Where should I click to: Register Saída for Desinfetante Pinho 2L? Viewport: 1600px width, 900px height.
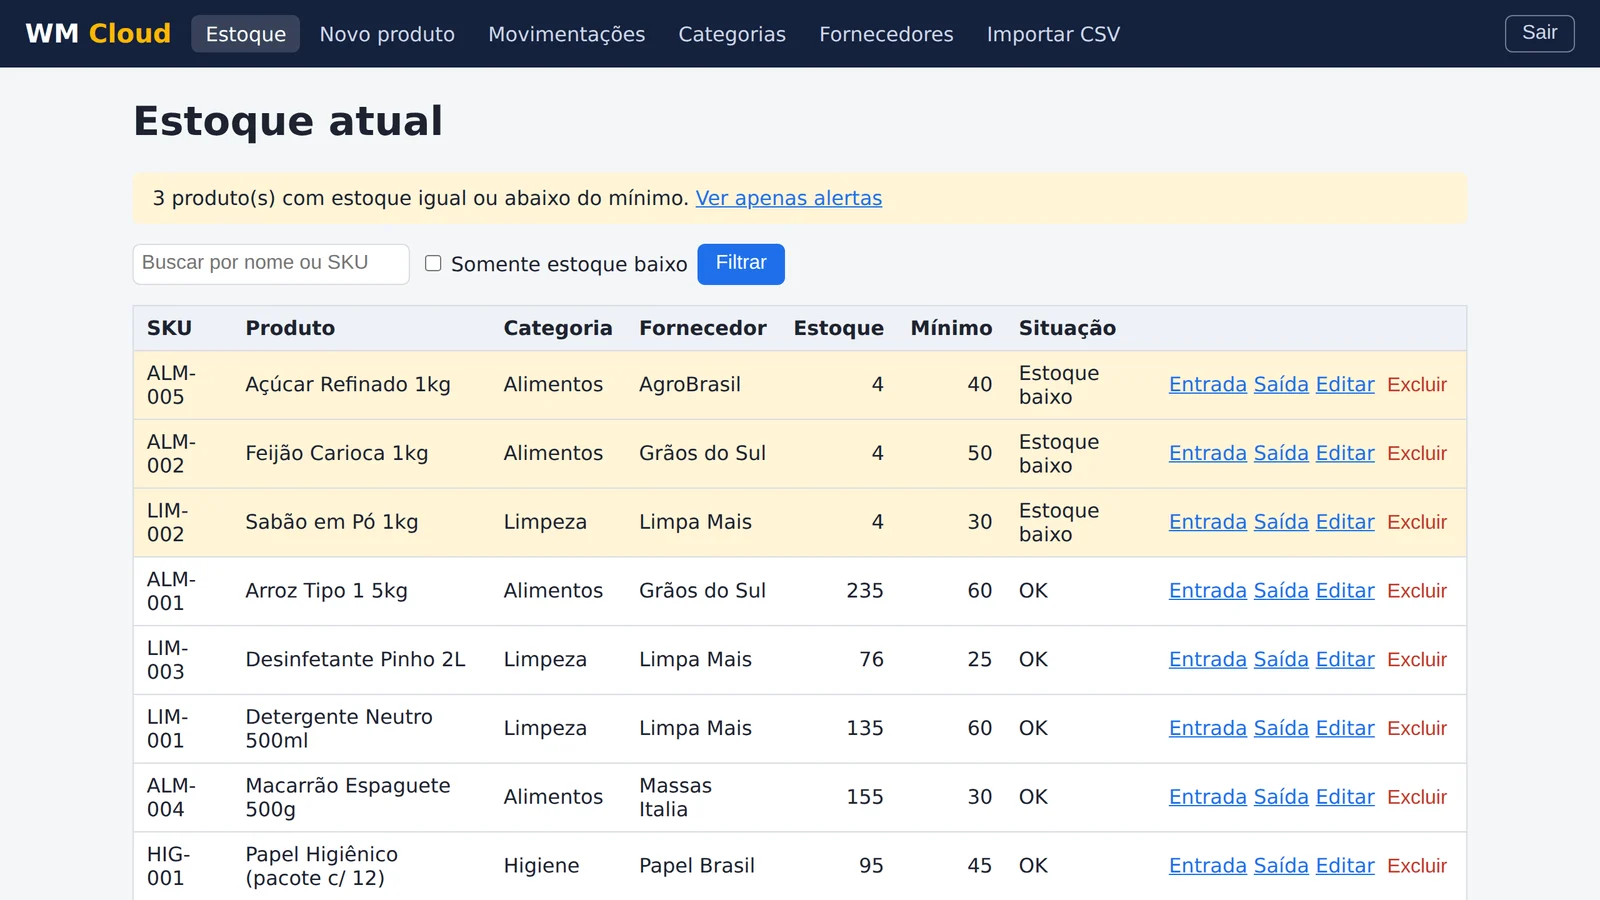pyautogui.click(x=1281, y=660)
